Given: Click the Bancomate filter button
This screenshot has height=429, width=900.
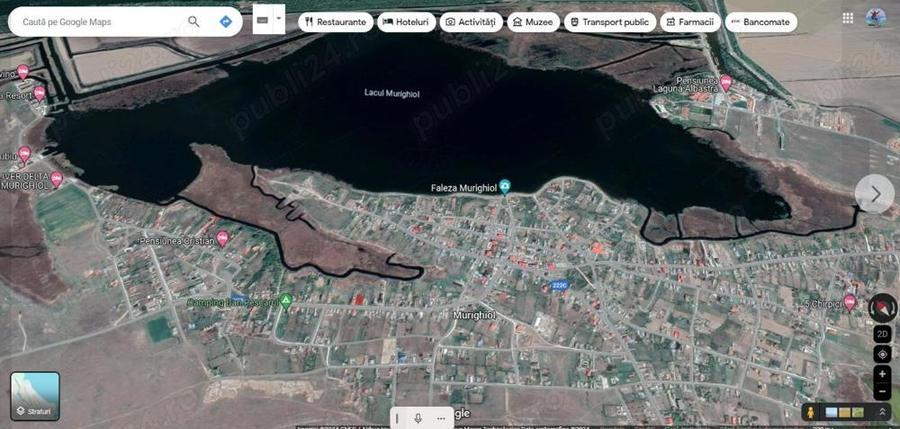Looking at the screenshot, I should 761,22.
